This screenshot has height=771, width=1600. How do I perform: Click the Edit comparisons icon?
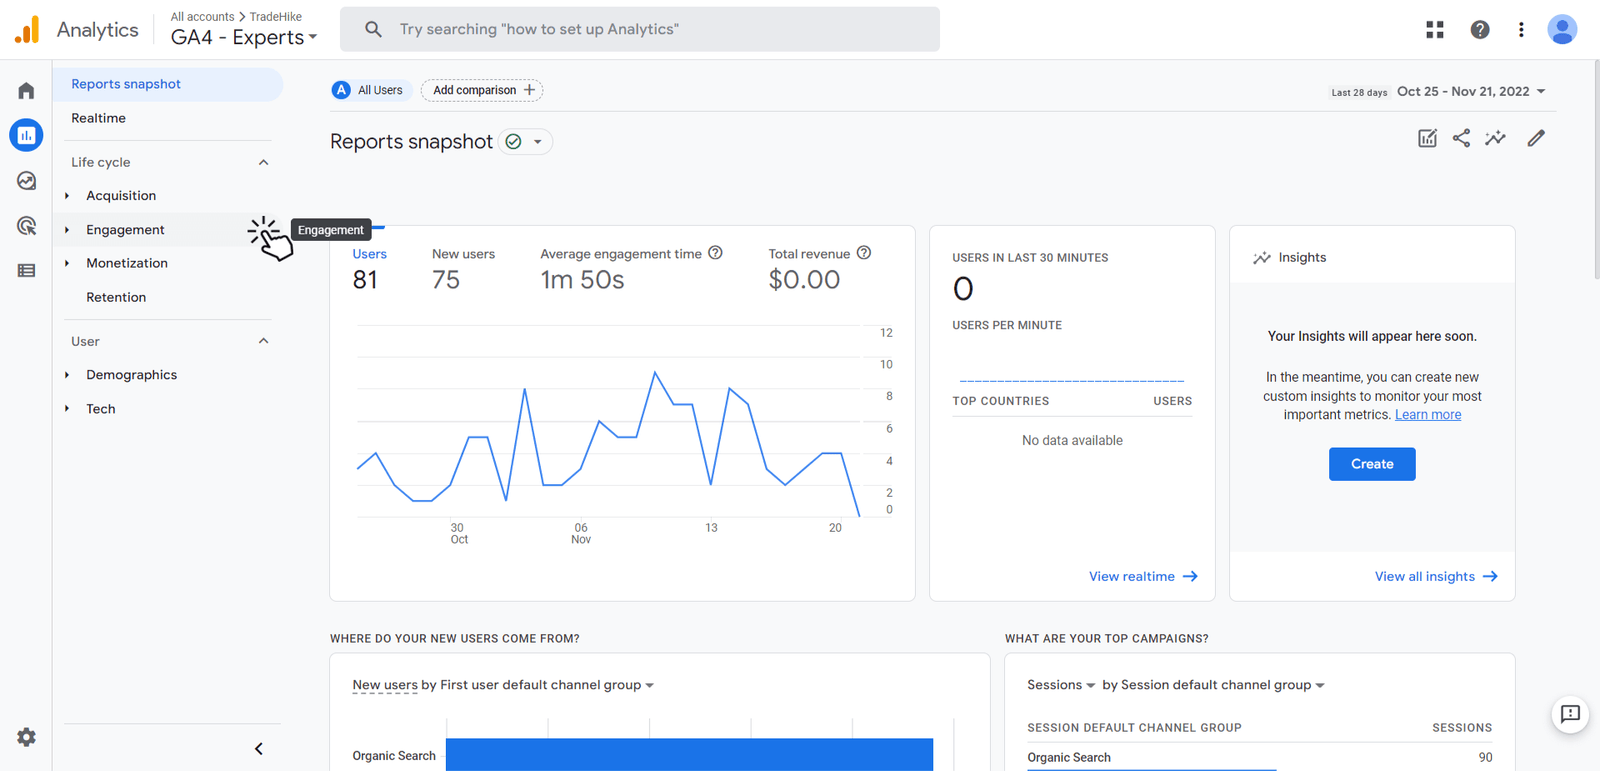click(1427, 138)
